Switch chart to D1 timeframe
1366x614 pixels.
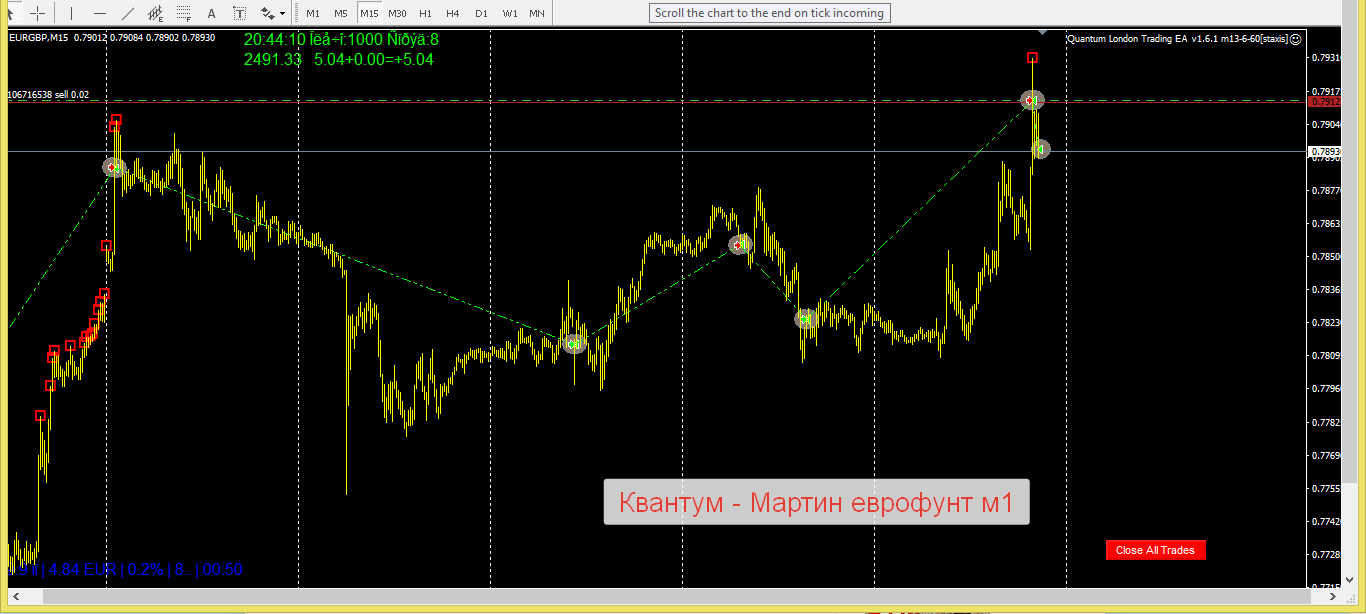click(481, 13)
